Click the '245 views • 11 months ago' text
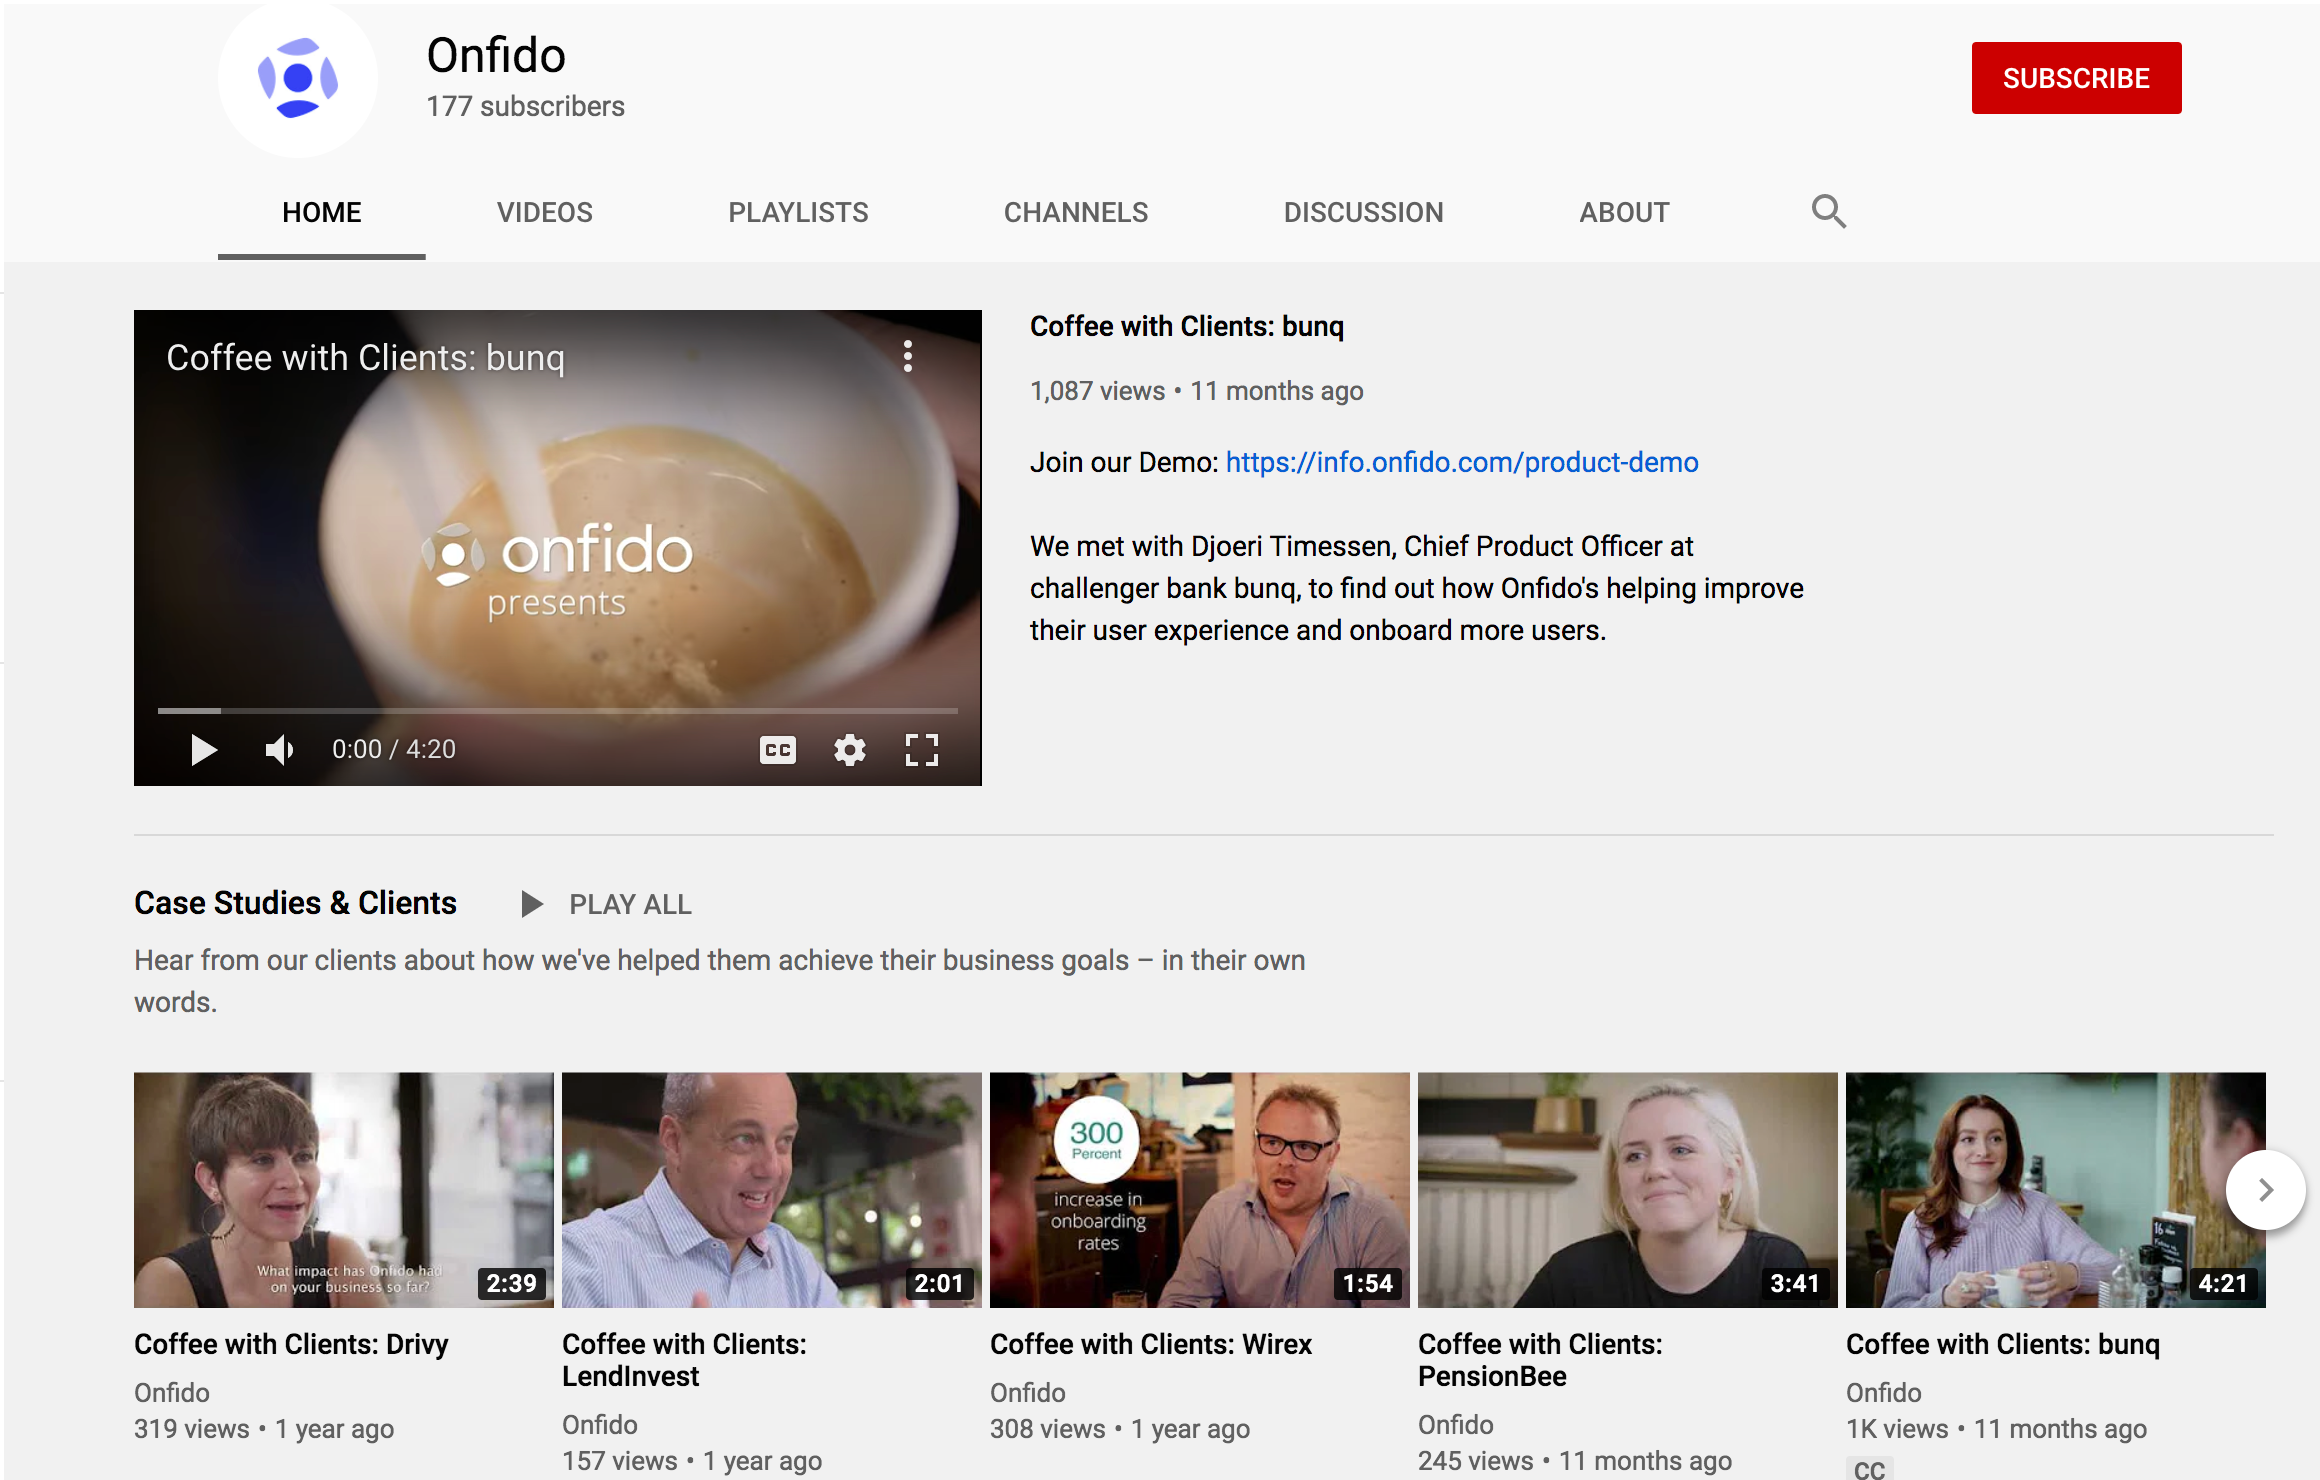Image resolution: width=2320 pixels, height=1480 pixels. click(1575, 1460)
